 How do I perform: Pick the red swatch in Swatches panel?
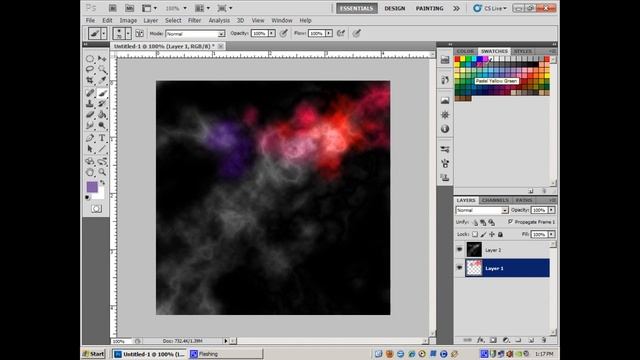click(457, 59)
